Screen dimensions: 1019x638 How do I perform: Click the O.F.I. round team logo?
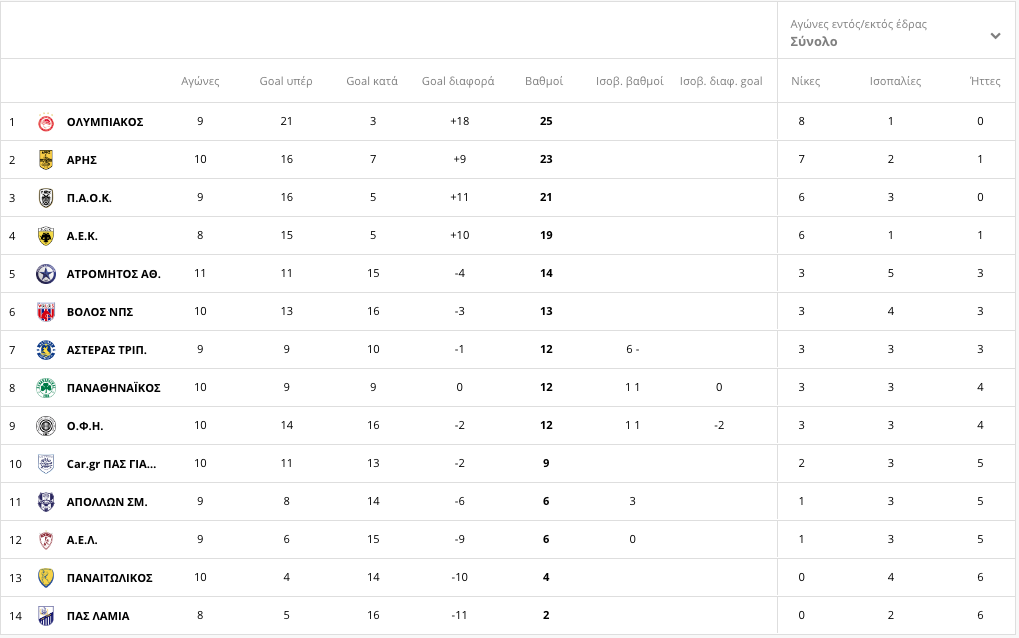(46, 426)
